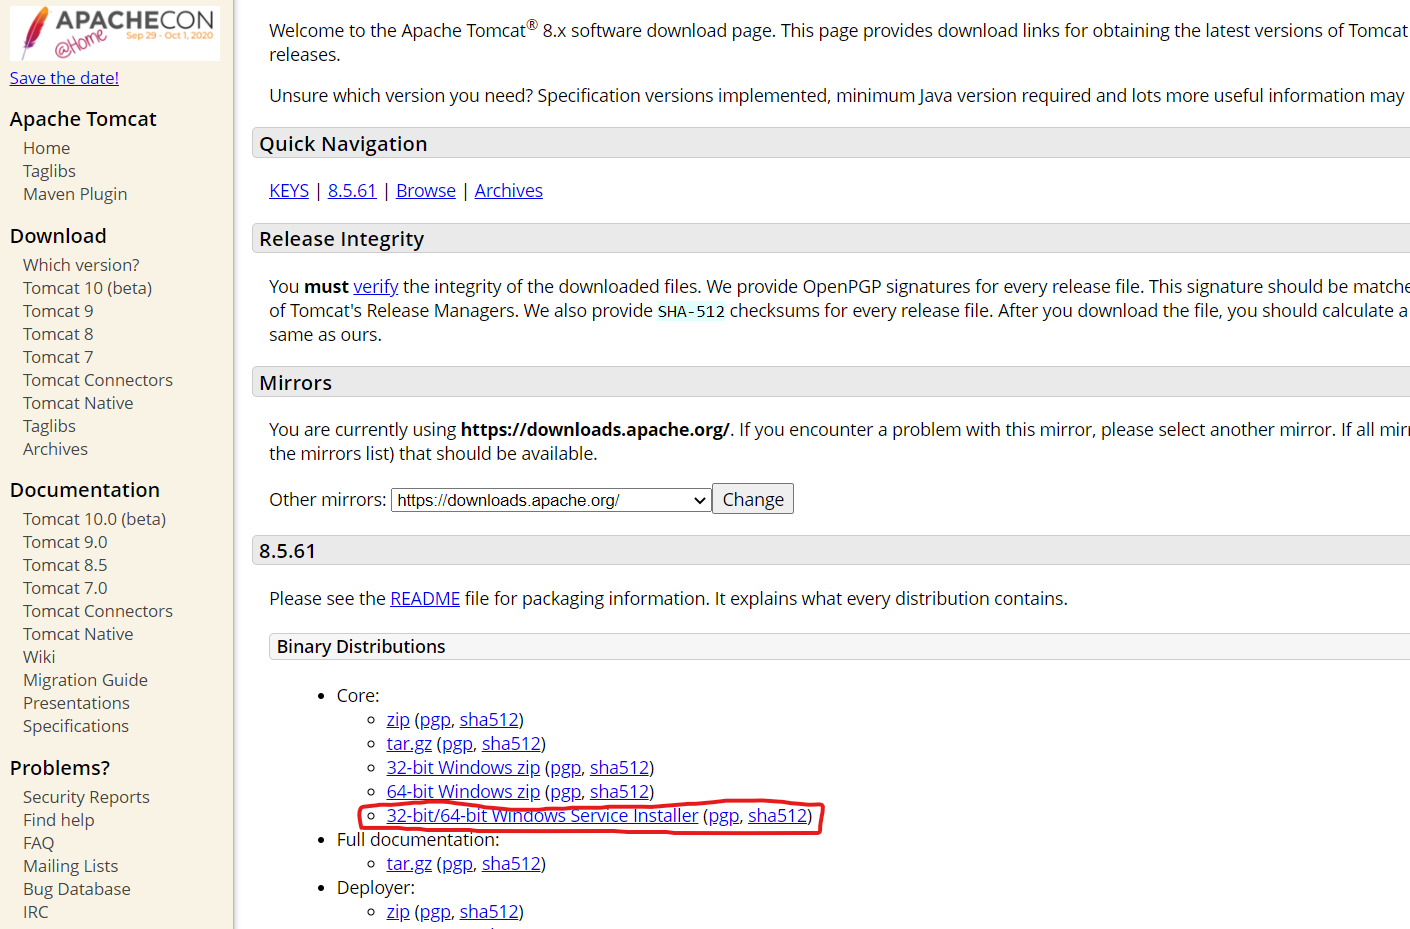This screenshot has height=929, width=1410.
Task: Click the Change mirror button
Action: pos(753,499)
